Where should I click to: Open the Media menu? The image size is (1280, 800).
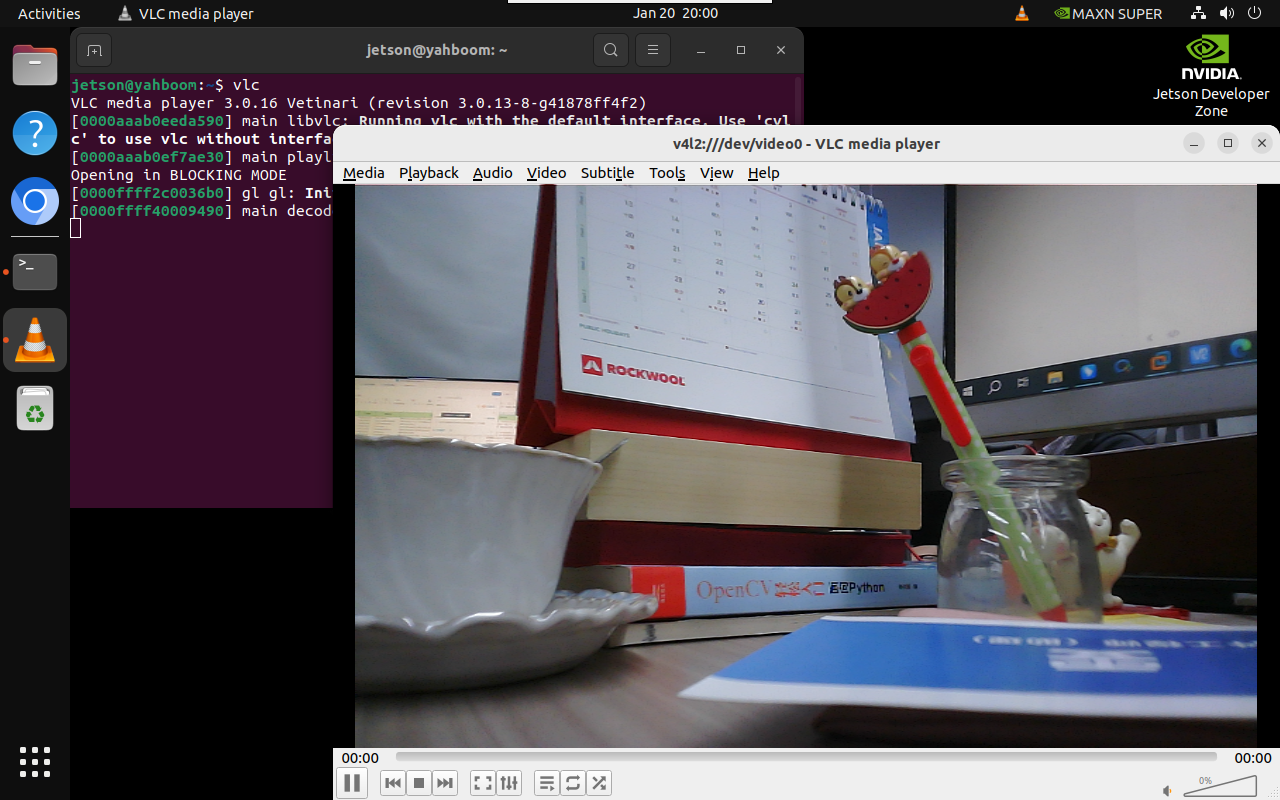(364, 173)
